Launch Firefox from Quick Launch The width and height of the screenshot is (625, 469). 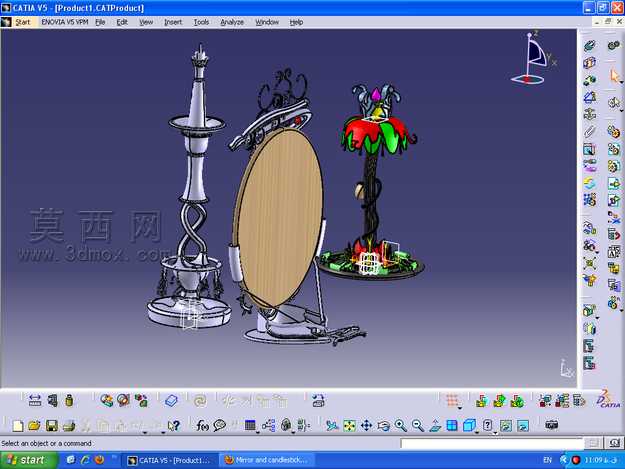click(99, 460)
